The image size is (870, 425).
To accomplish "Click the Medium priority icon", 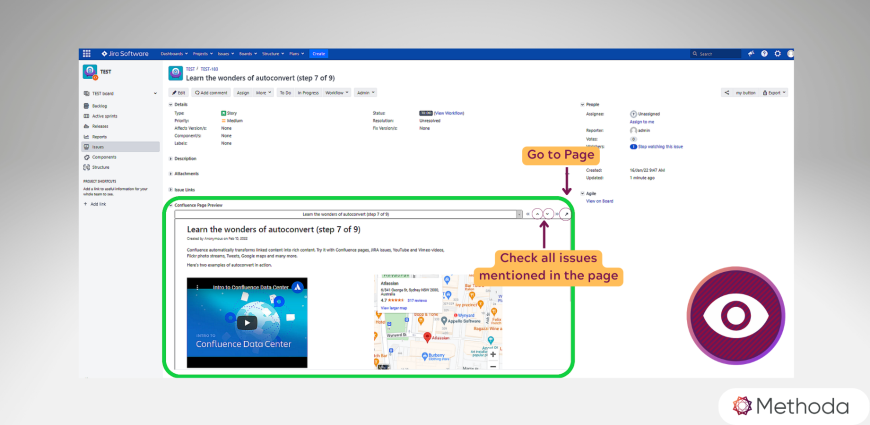I will click(224, 120).
